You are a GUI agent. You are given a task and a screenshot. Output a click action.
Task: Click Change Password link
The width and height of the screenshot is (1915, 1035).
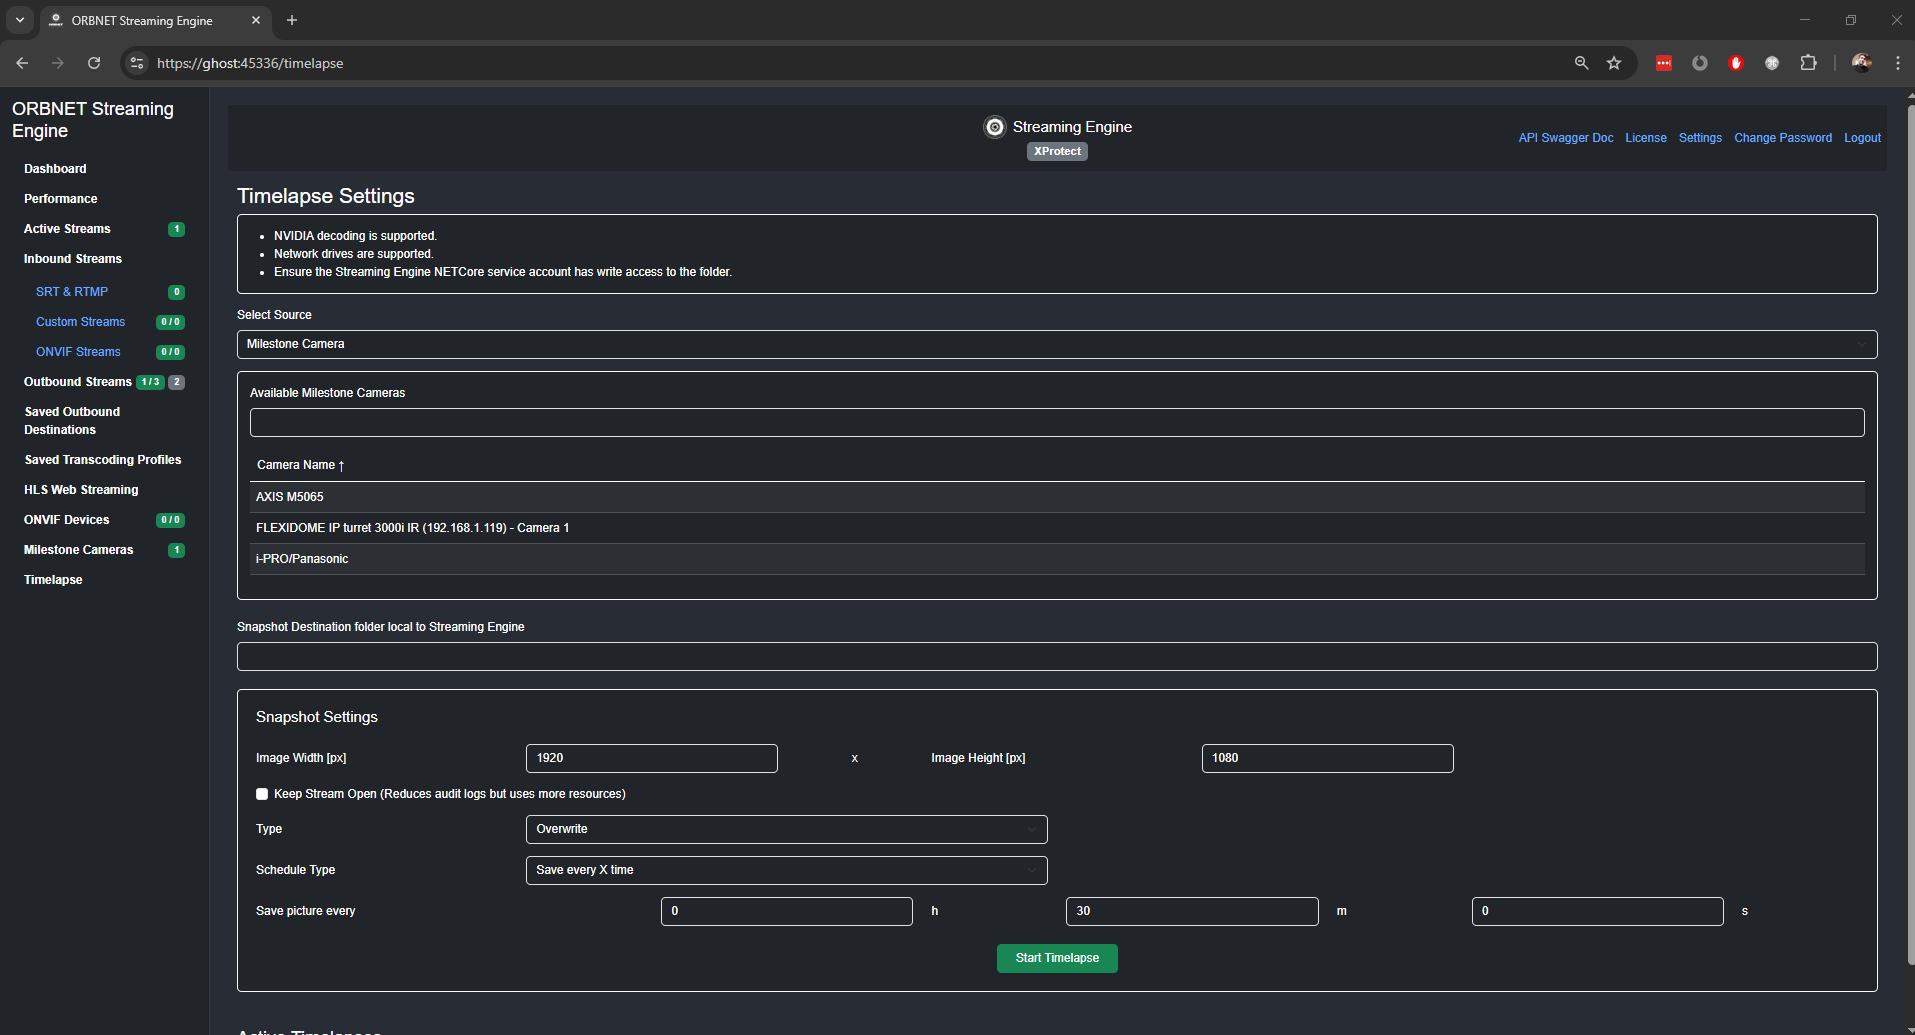(x=1783, y=138)
